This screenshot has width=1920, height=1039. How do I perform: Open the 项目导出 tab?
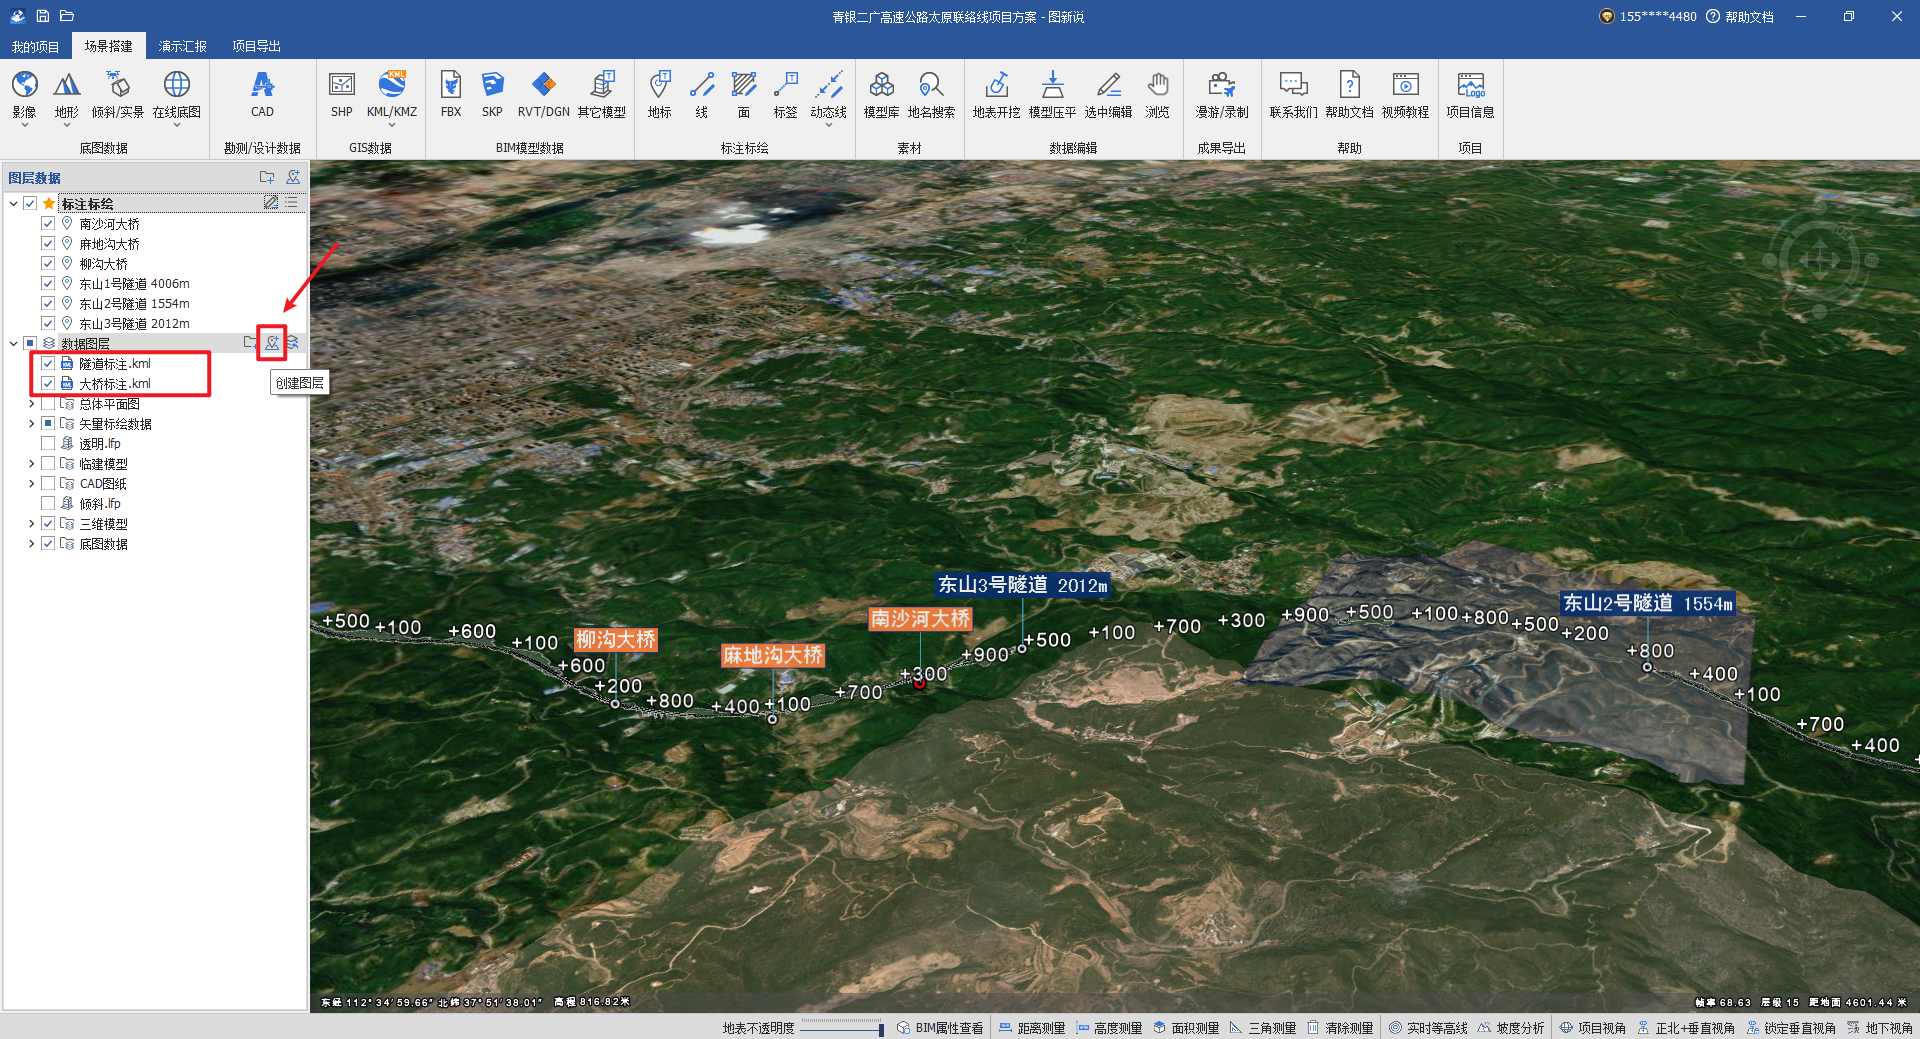click(256, 46)
